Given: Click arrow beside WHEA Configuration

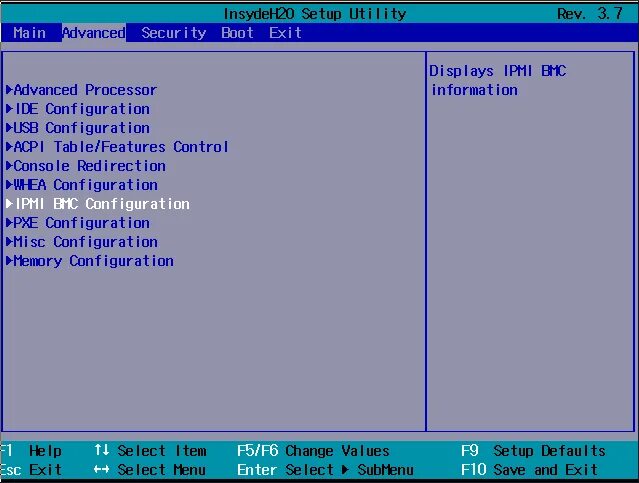Looking at the screenshot, I should tap(9, 185).
